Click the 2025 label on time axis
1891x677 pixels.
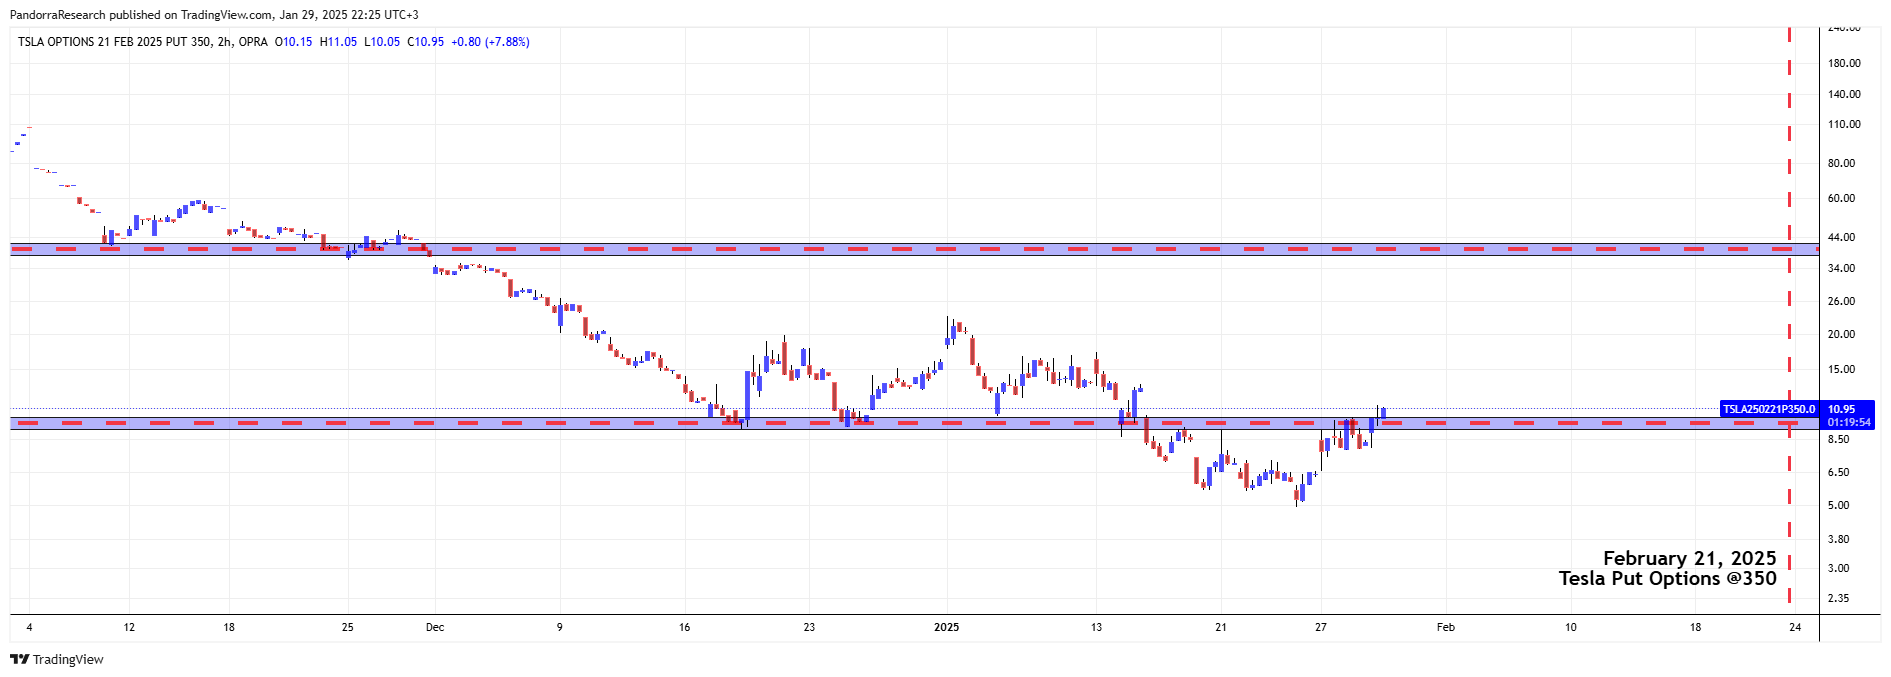pyautogui.click(x=946, y=627)
